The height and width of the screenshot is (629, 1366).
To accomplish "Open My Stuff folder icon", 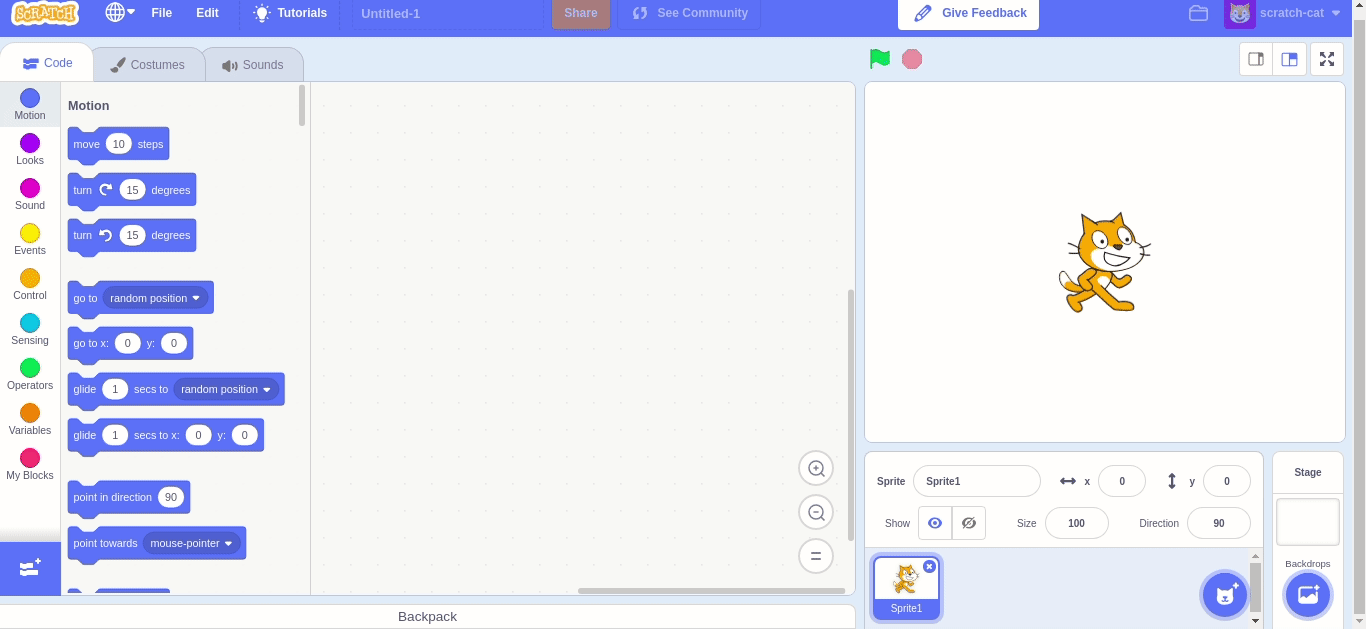I will point(1198,13).
